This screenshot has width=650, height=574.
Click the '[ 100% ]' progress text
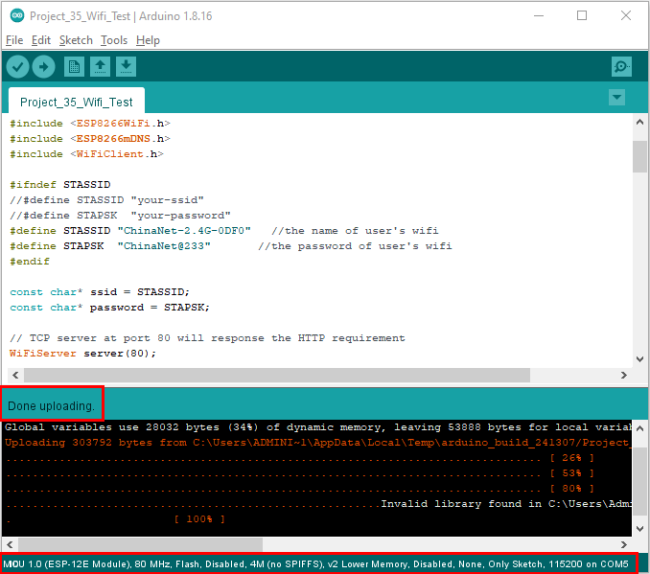click(x=199, y=519)
